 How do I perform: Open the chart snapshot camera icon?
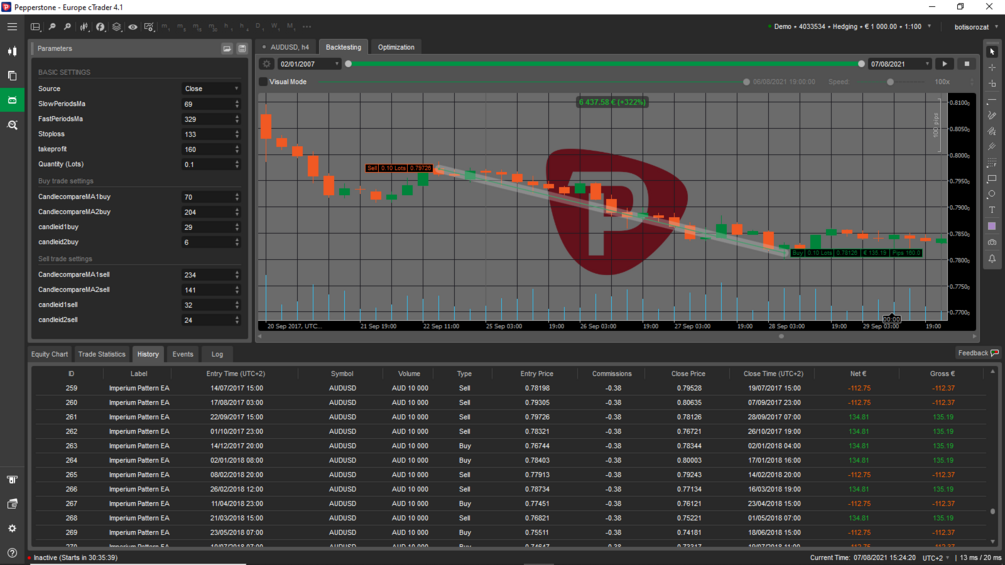992,242
